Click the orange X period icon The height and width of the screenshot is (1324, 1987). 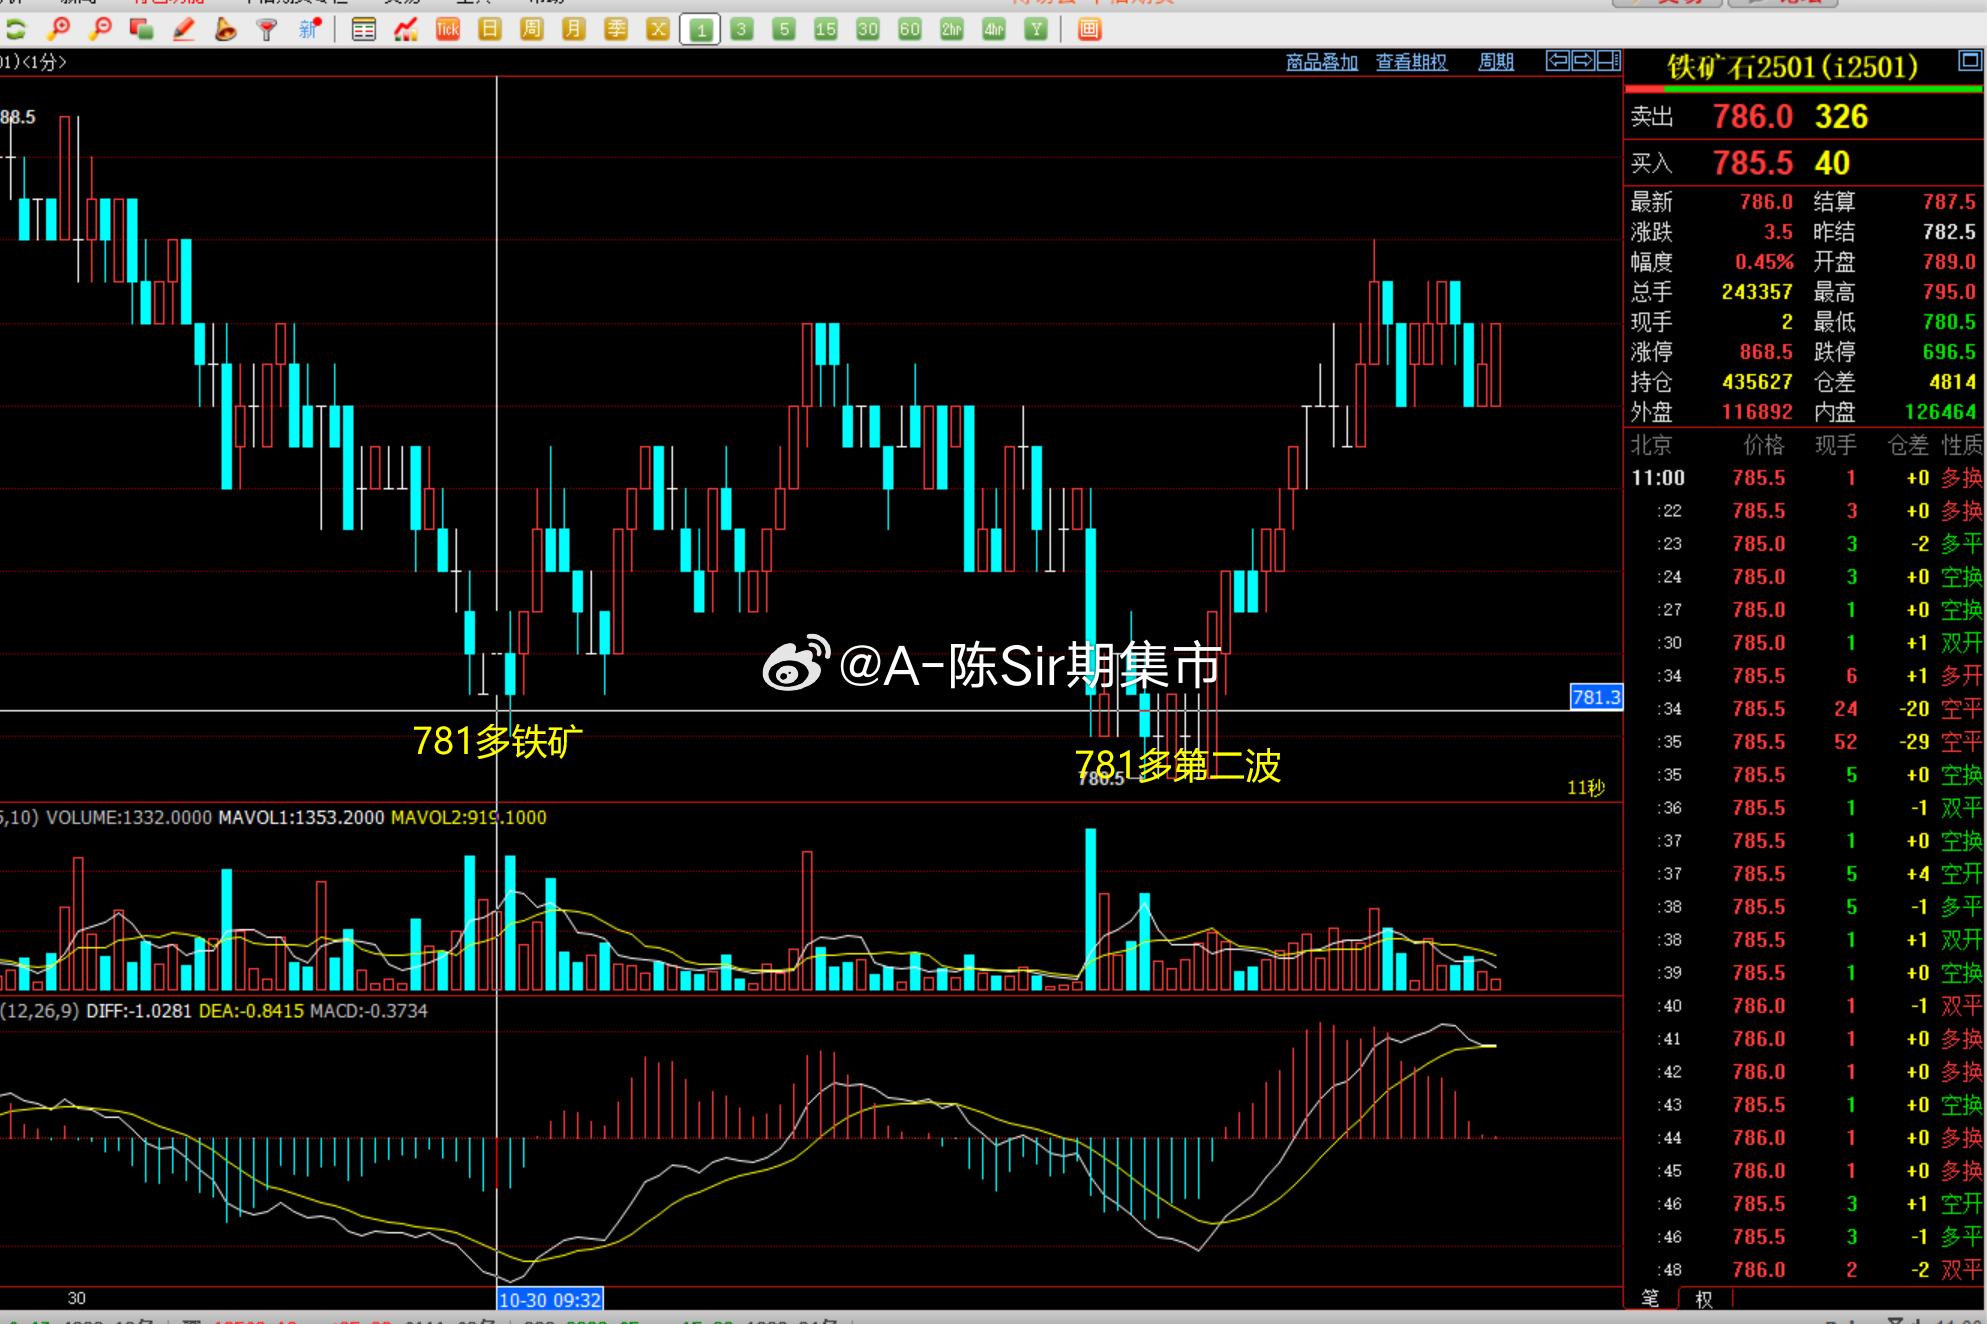tap(658, 30)
